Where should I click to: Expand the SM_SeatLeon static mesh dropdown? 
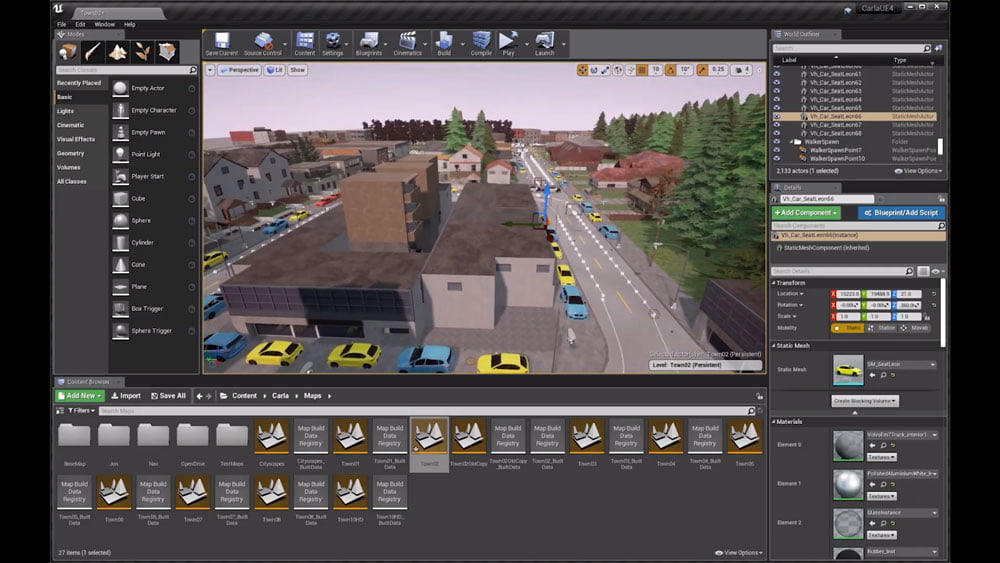[903, 364]
